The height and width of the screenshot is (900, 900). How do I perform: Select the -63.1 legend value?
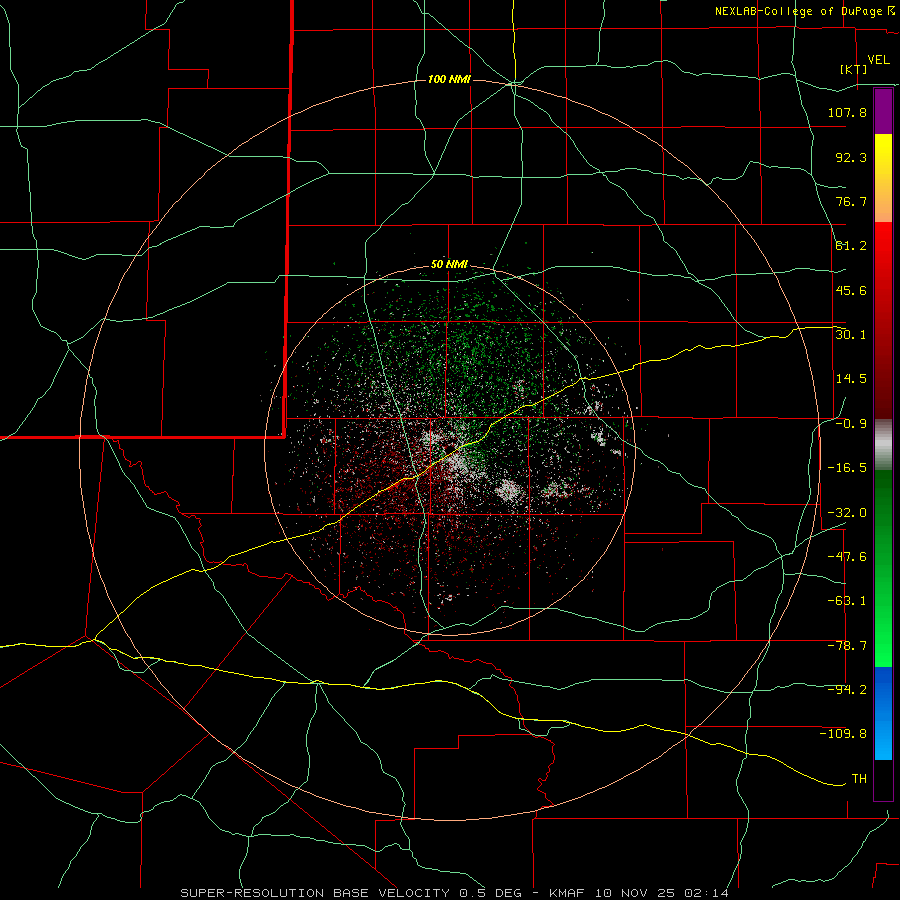pyautogui.click(x=847, y=601)
